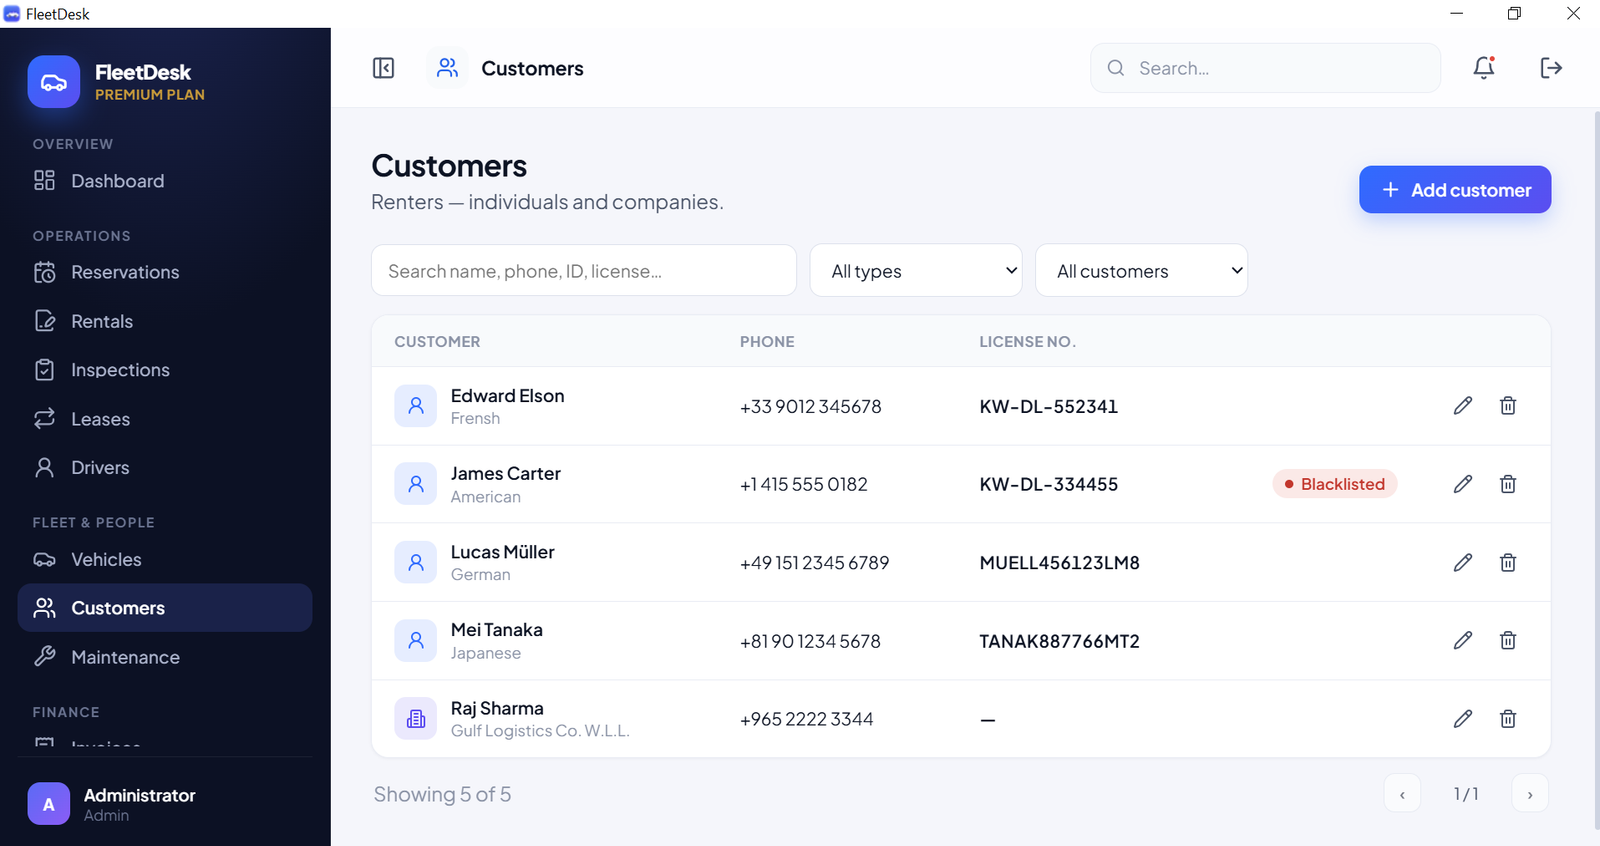
Task: Click the CUSTOMER column header
Action: pyautogui.click(x=437, y=342)
